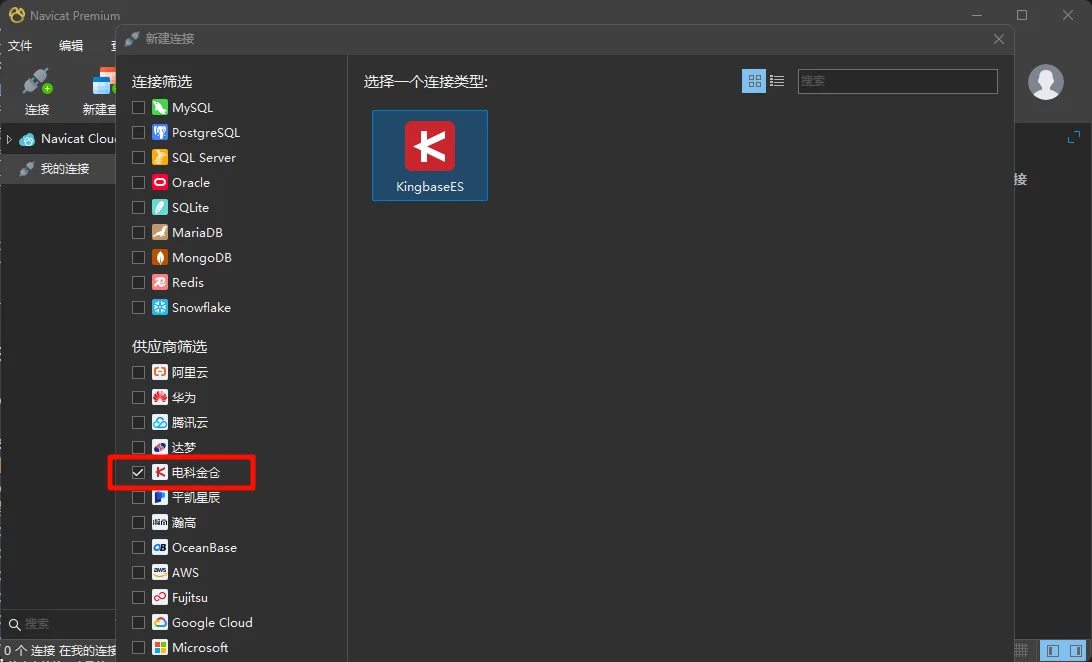The height and width of the screenshot is (662, 1092).
Task: Open the user avatar profile icon
Action: point(1046,82)
